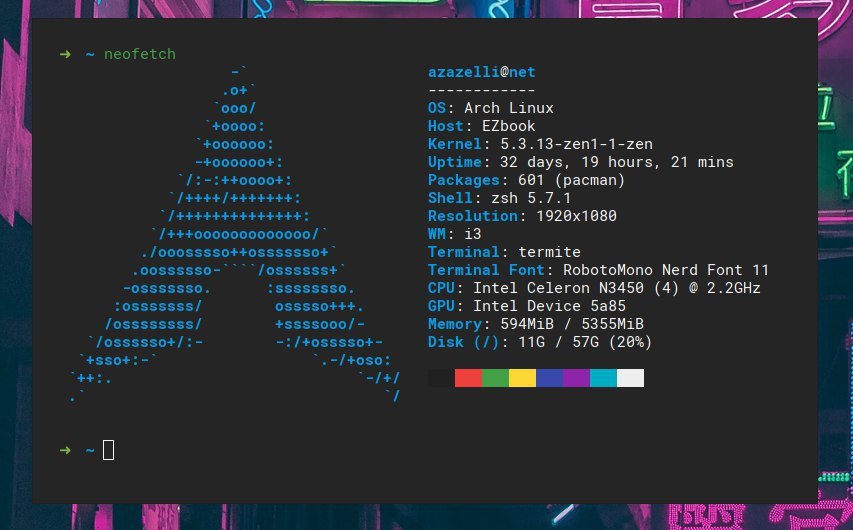The image size is (853, 530).
Task: Click the cyan color block in palette
Action: click(603, 378)
